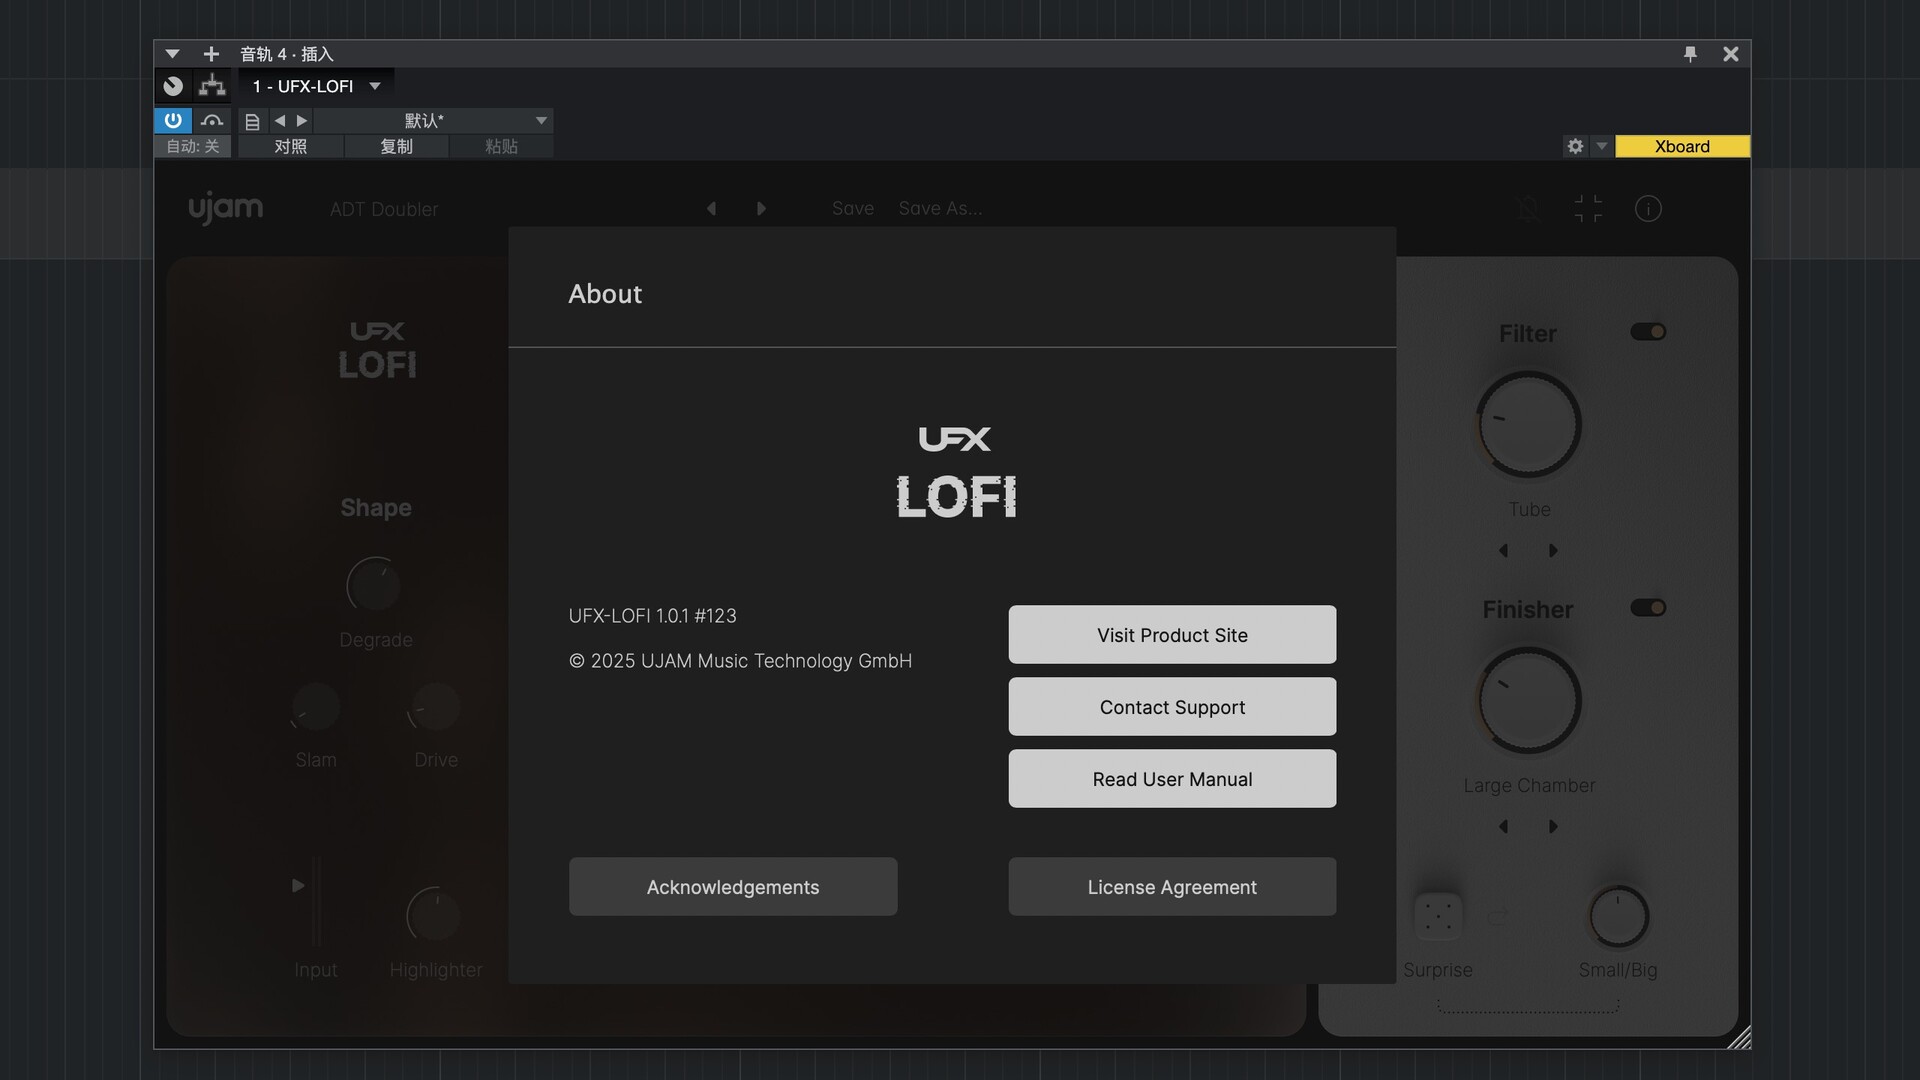The image size is (1920, 1080).
Task: Open plugin routing sidechain icon
Action: click(212, 86)
